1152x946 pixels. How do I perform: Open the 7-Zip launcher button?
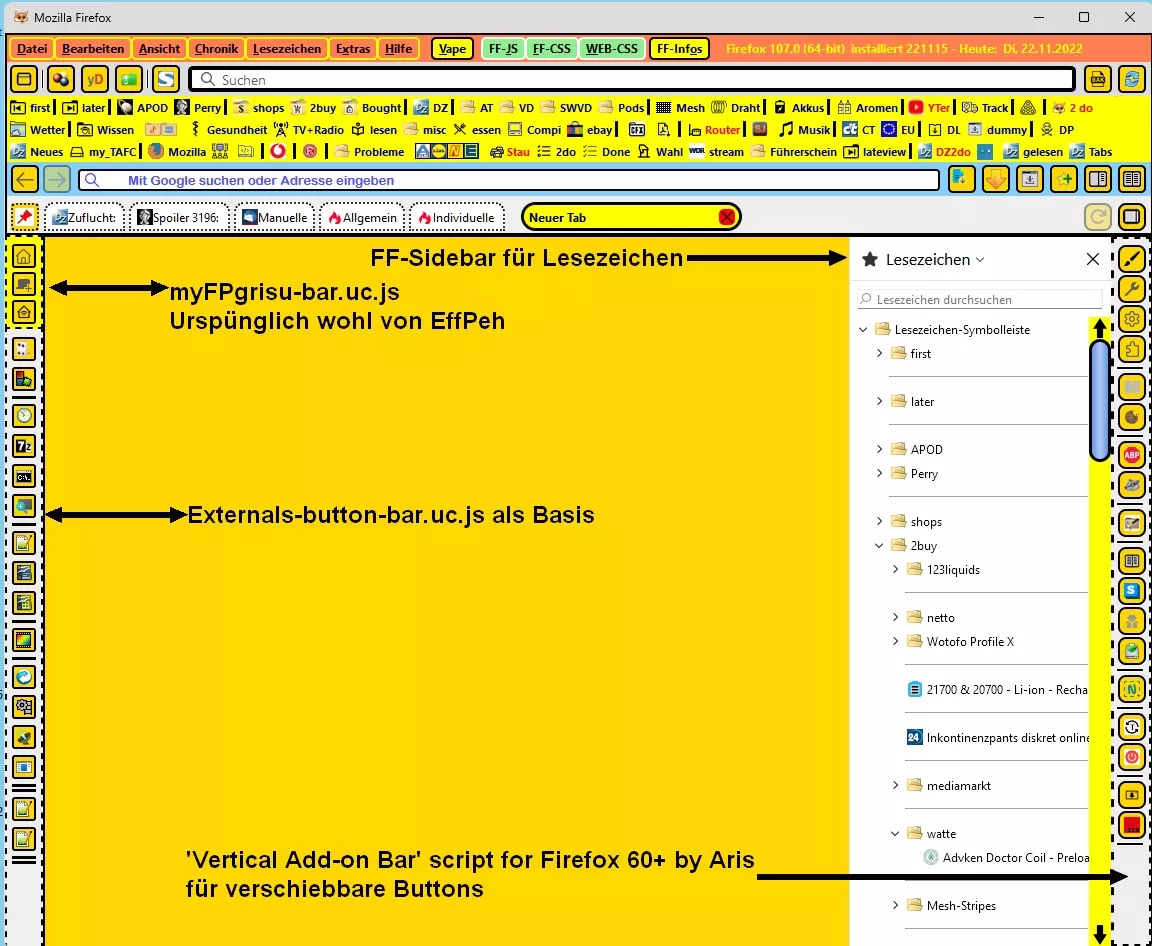pos(24,446)
